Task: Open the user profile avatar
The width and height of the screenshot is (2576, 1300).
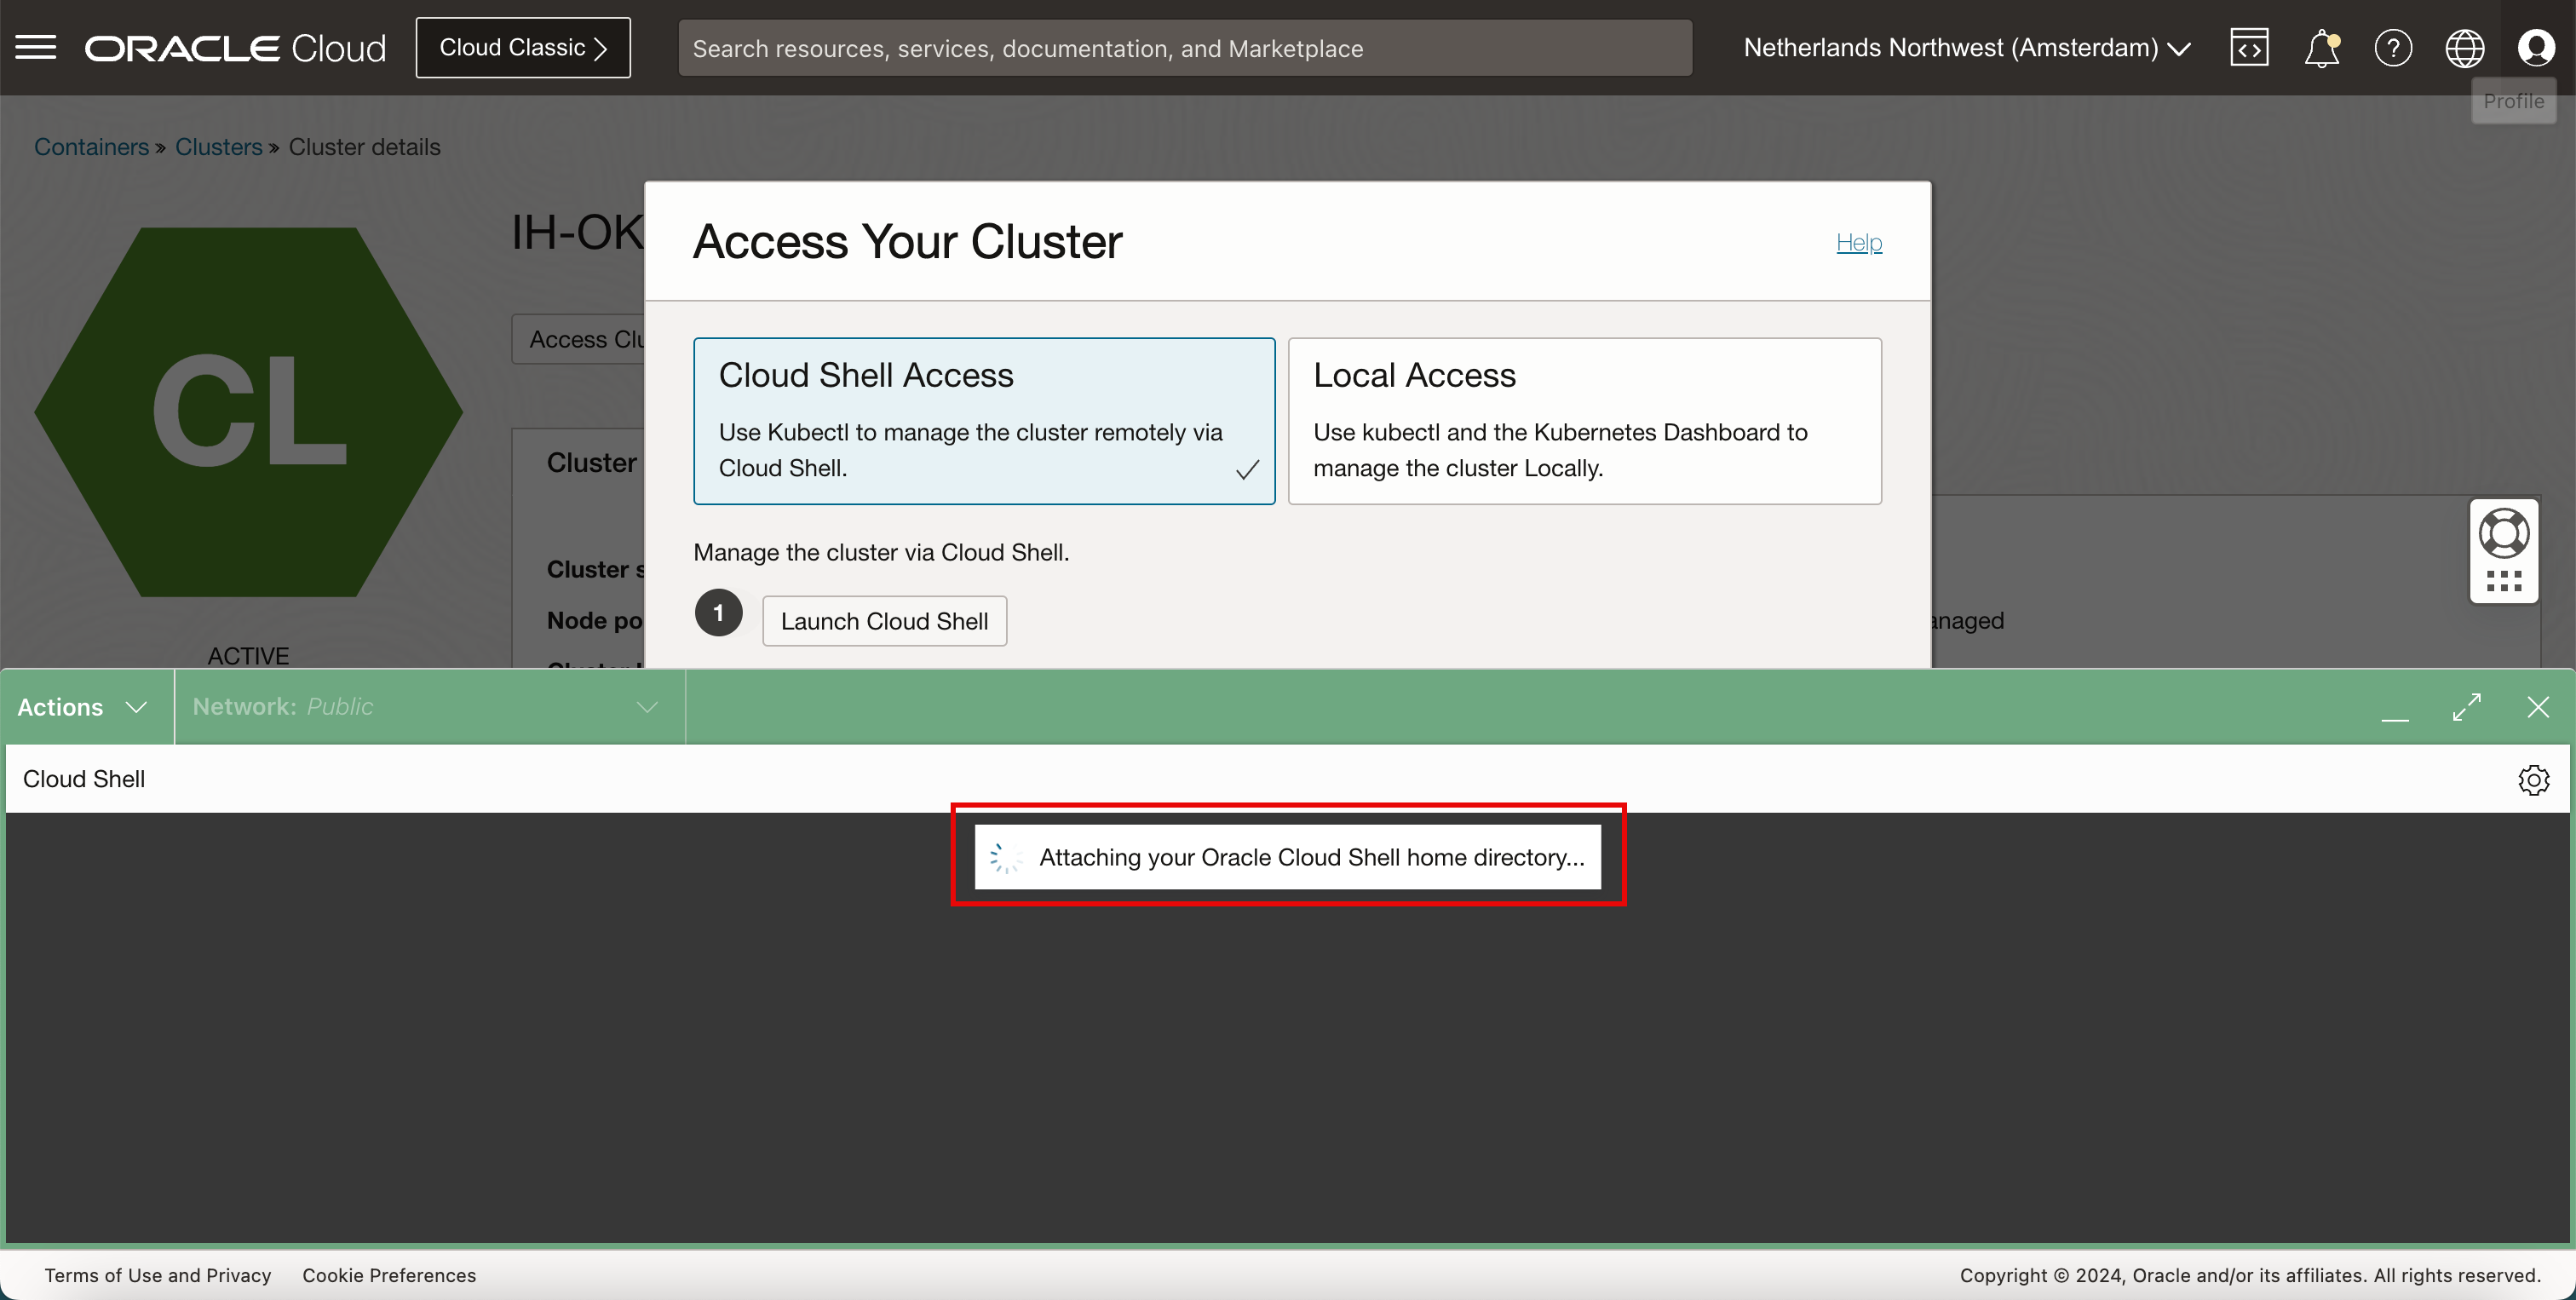Action: (2536, 47)
